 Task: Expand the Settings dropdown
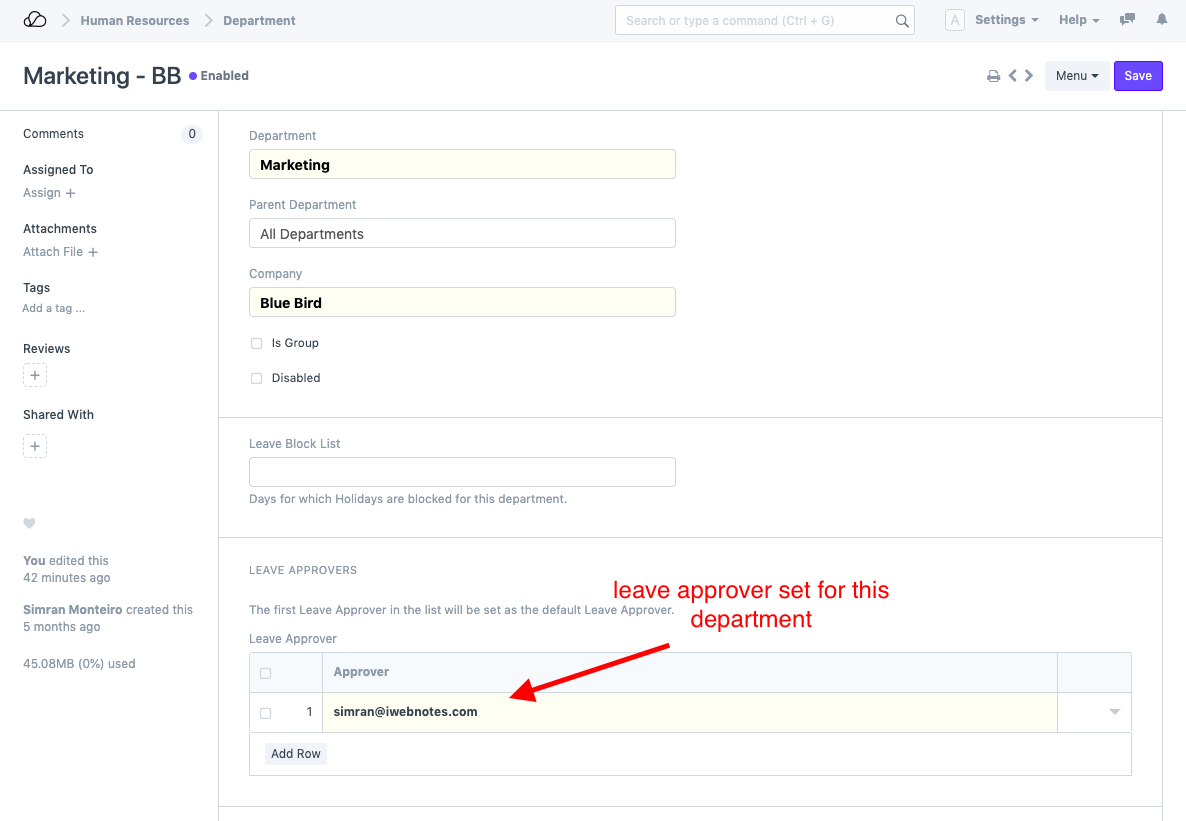[1005, 20]
